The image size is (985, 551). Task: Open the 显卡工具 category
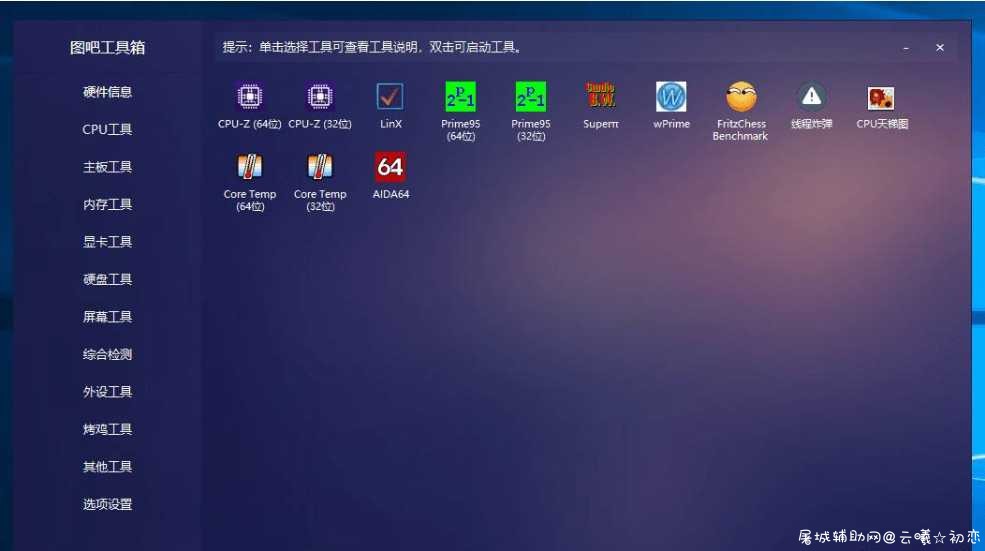[x=107, y=242]
